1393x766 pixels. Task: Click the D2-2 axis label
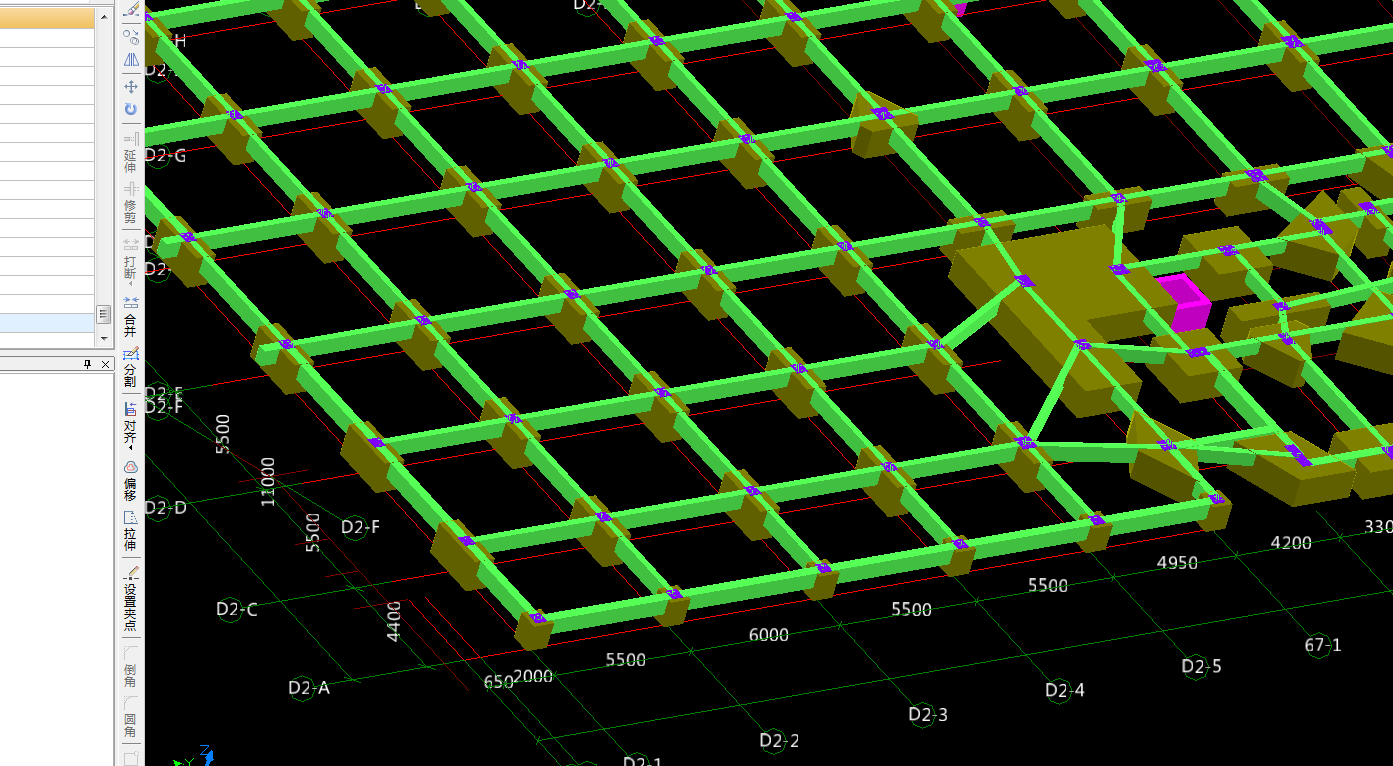point(779,741)
